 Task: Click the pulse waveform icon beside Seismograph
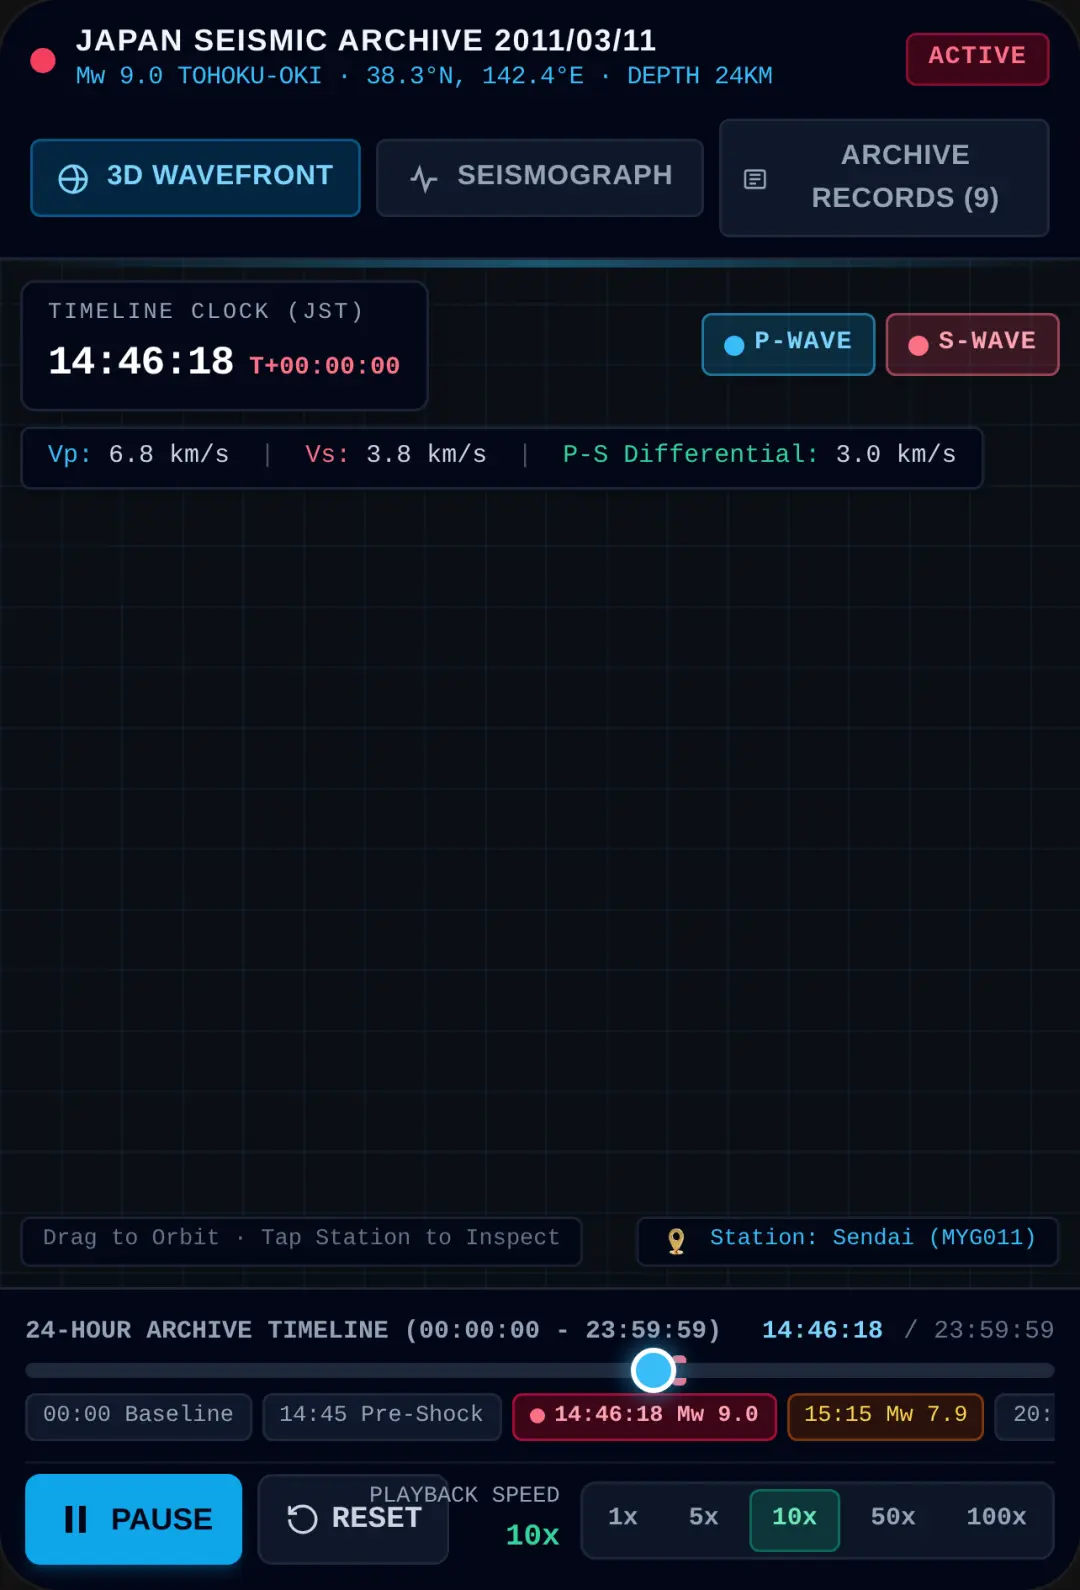pyautogui.click(x=424, y=179)
